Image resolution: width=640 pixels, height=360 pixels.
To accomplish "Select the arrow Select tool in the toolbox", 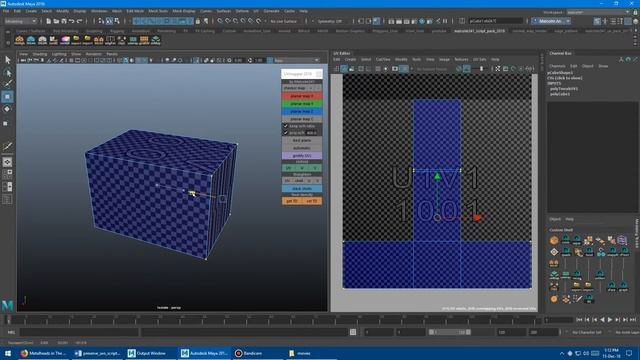I will (7, 60).
